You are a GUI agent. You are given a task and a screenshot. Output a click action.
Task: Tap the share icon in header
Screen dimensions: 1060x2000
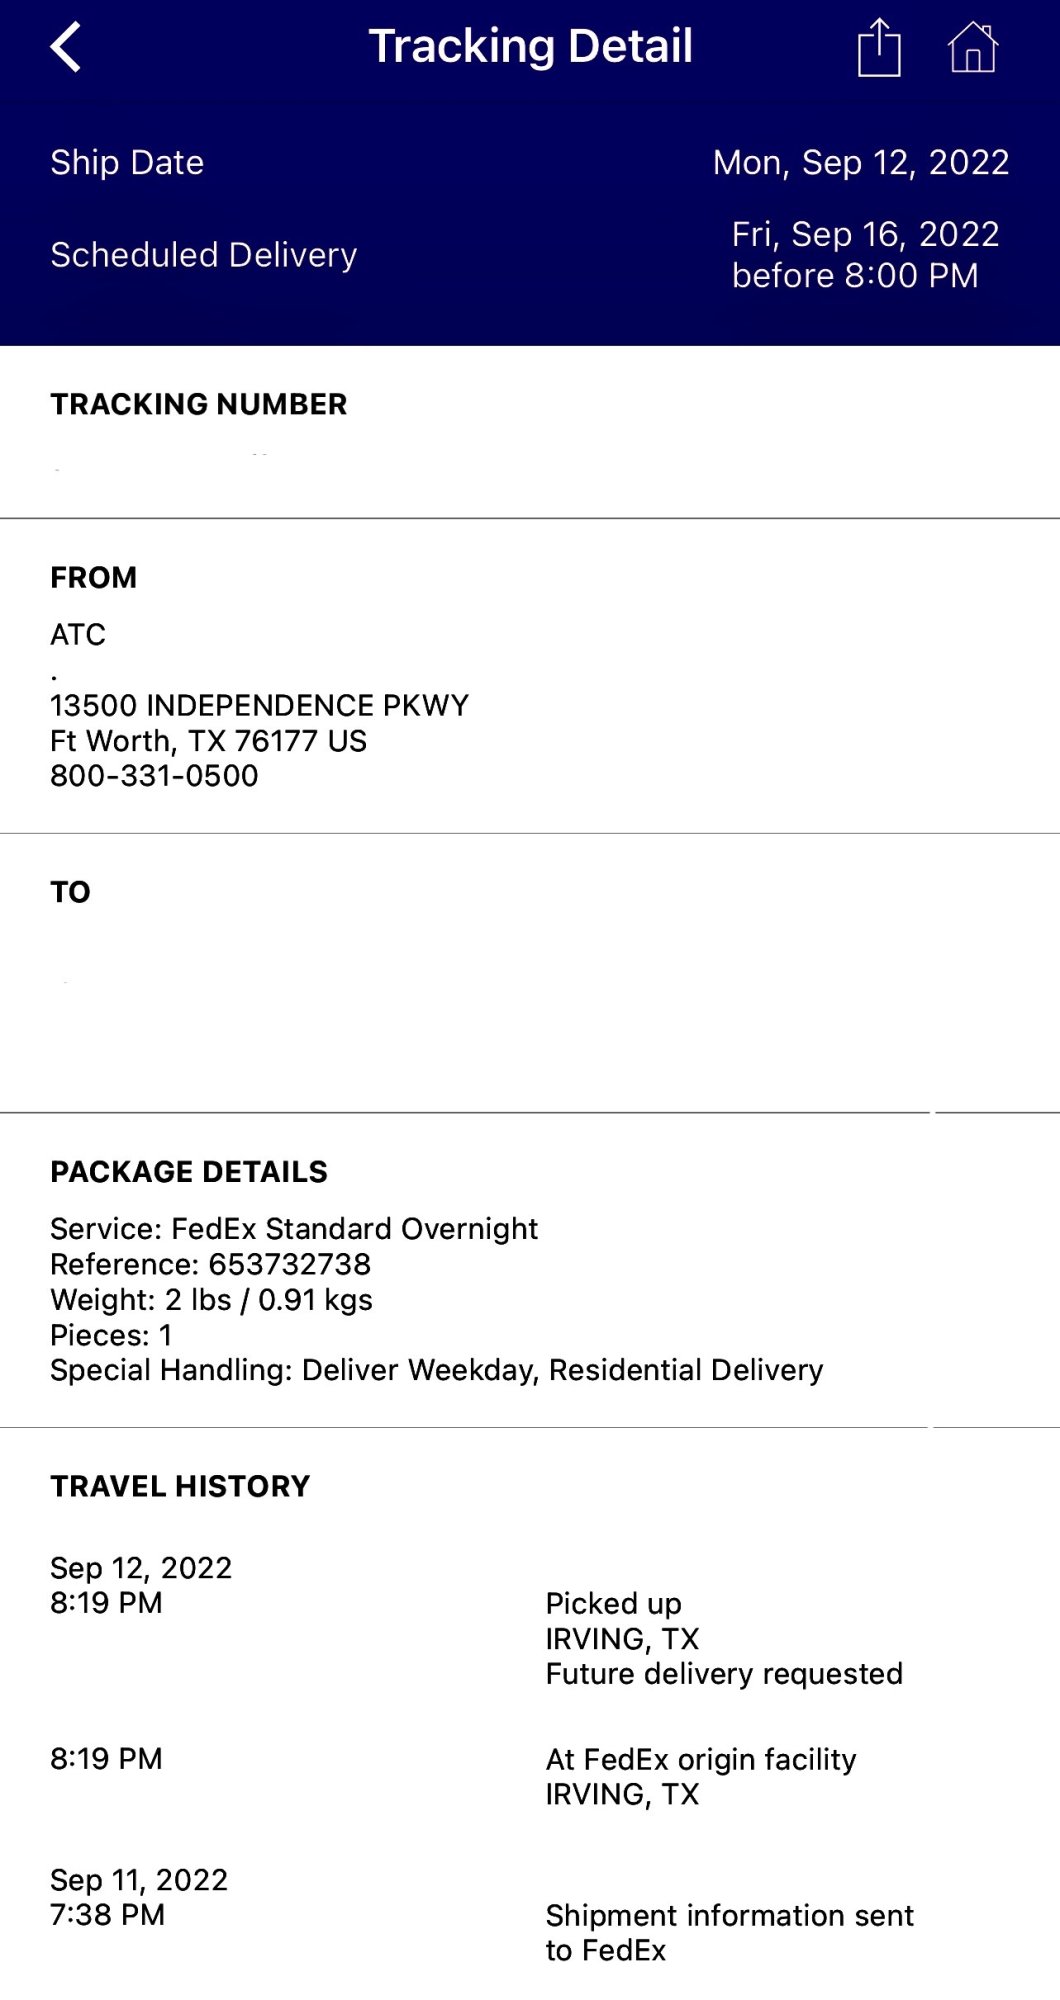pyautogui.click(x=879, y=47)
